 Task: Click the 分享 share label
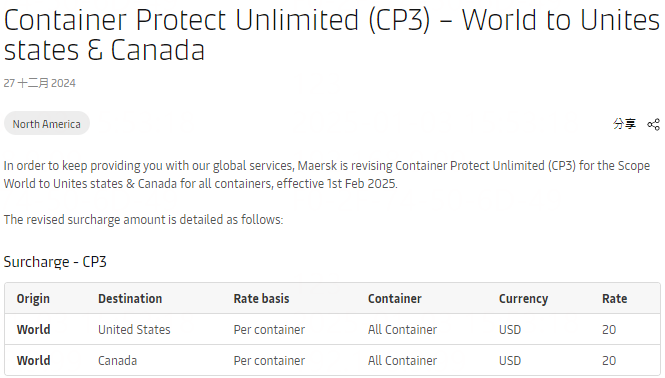pos(624,124)
